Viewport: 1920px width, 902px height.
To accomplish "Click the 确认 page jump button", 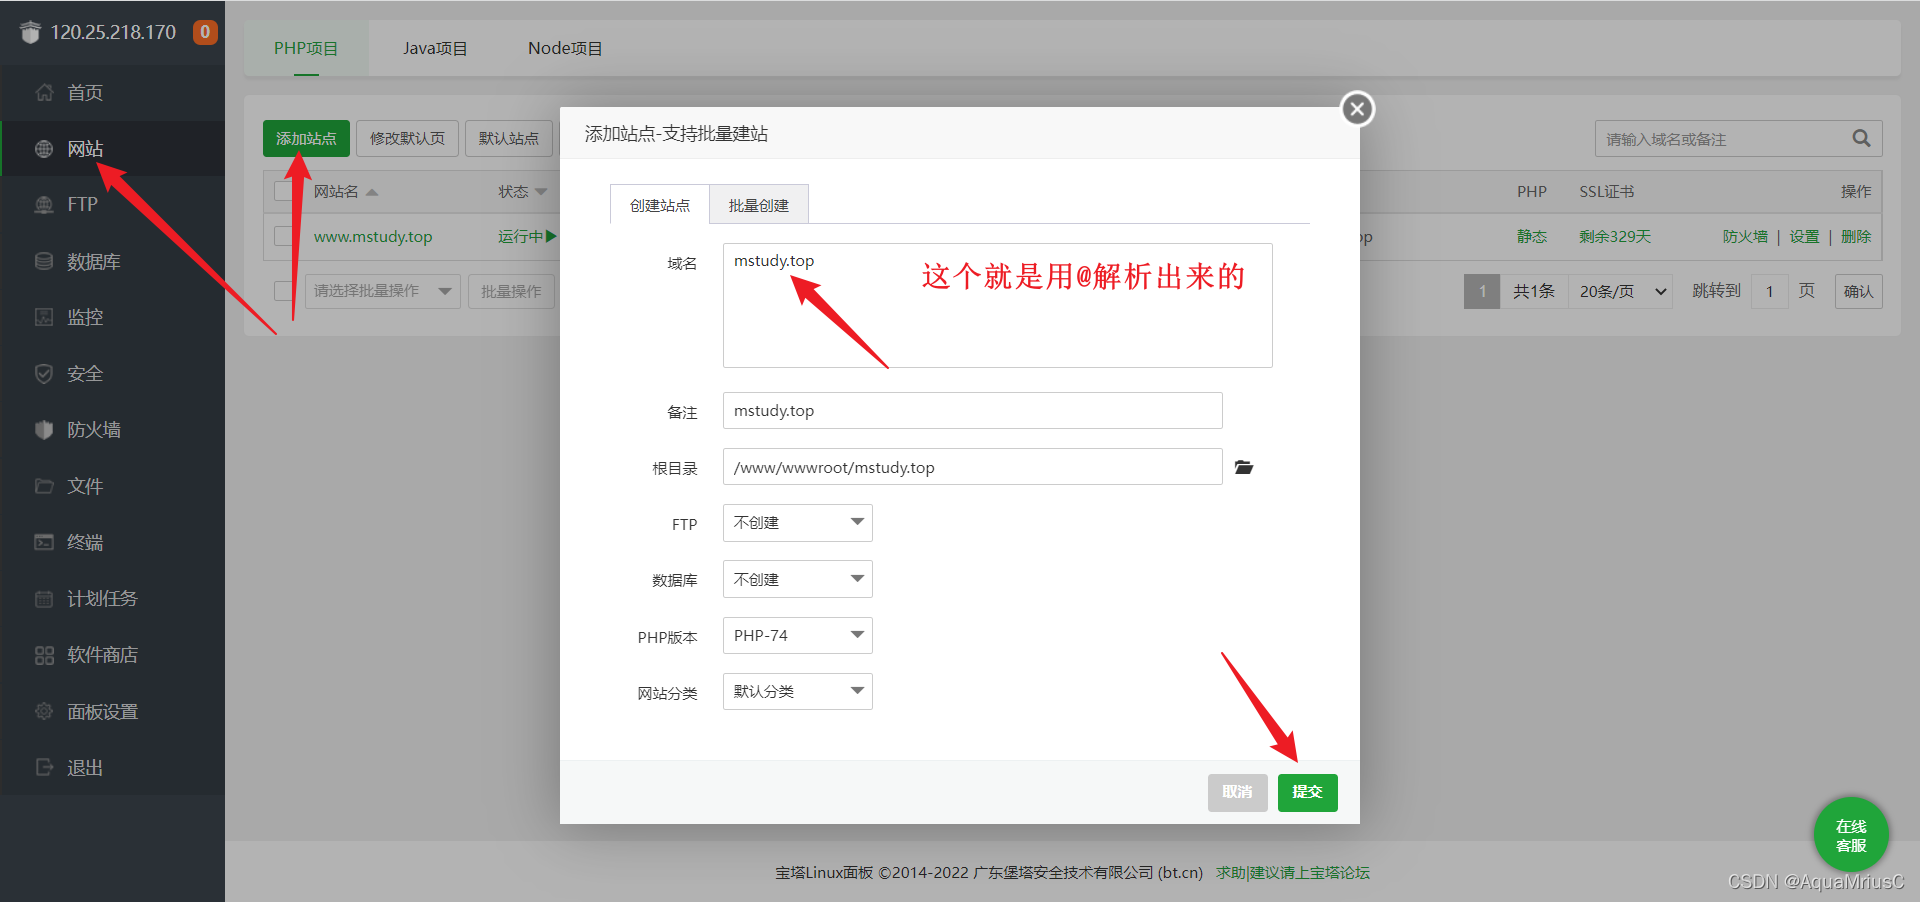I will (1858, 291).
